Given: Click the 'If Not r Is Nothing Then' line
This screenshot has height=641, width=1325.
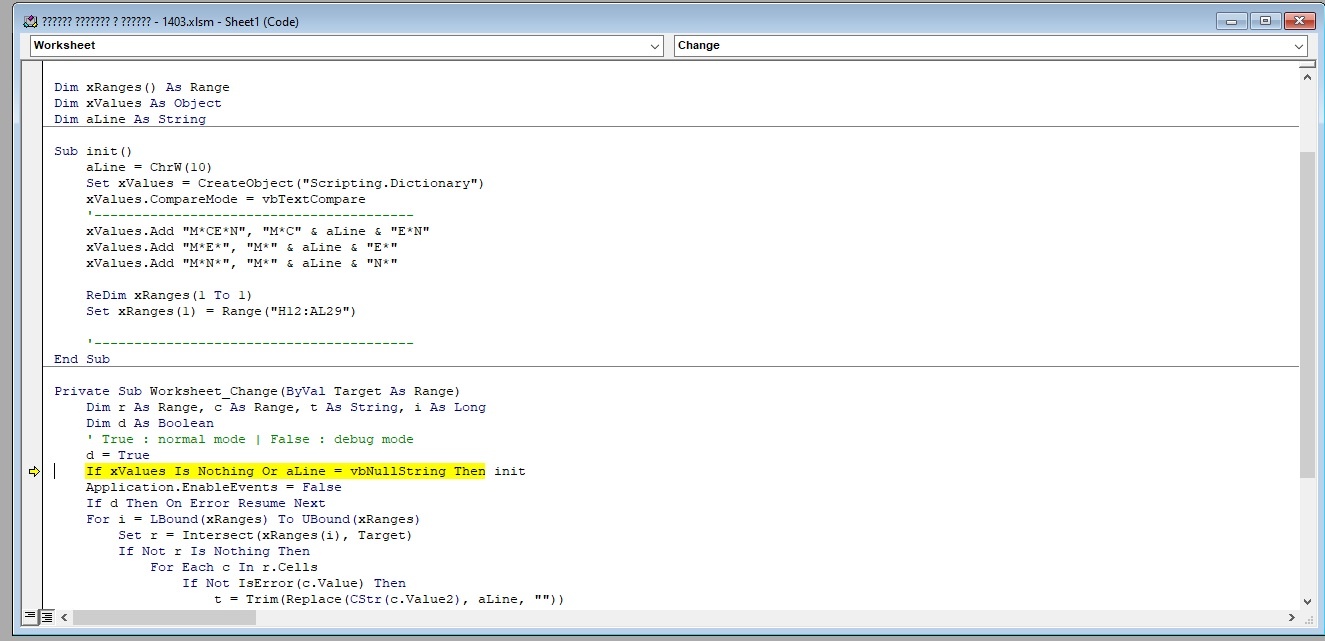Looking at the screenshot, I should point(214,551).
